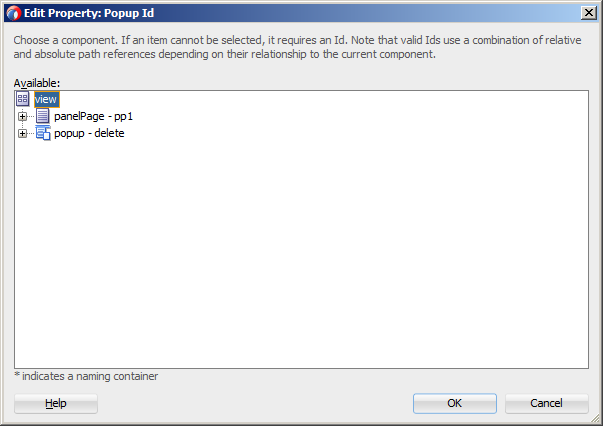This screenshot has height=426, width=603.
Task: Click the naming container footnote text
Action: 86,376
